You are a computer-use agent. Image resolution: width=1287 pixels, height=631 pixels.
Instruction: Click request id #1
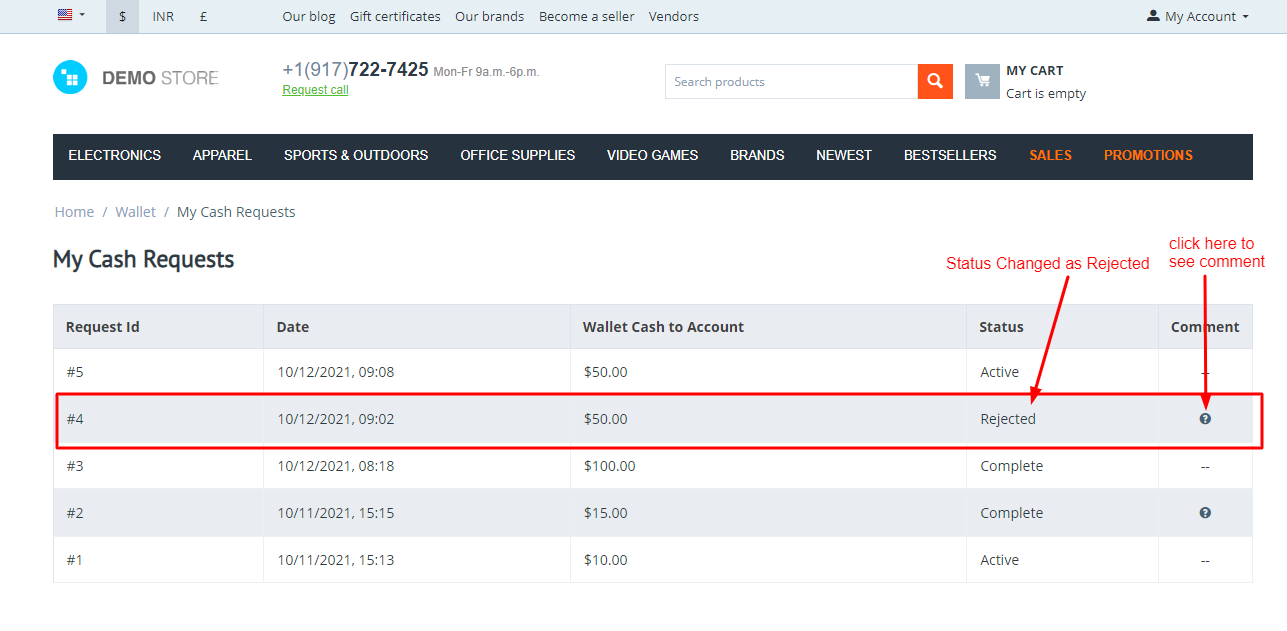click(x=75, y=560)
